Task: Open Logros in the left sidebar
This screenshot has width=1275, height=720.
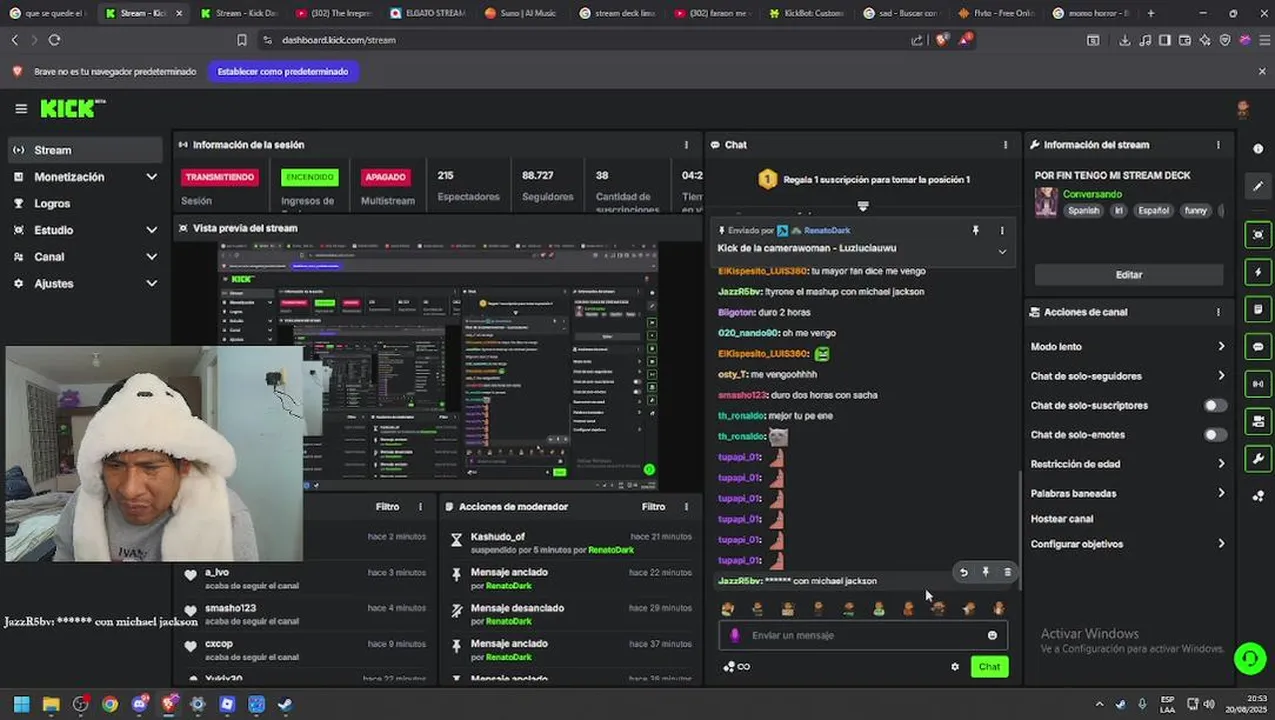Action: pos(84,203)
